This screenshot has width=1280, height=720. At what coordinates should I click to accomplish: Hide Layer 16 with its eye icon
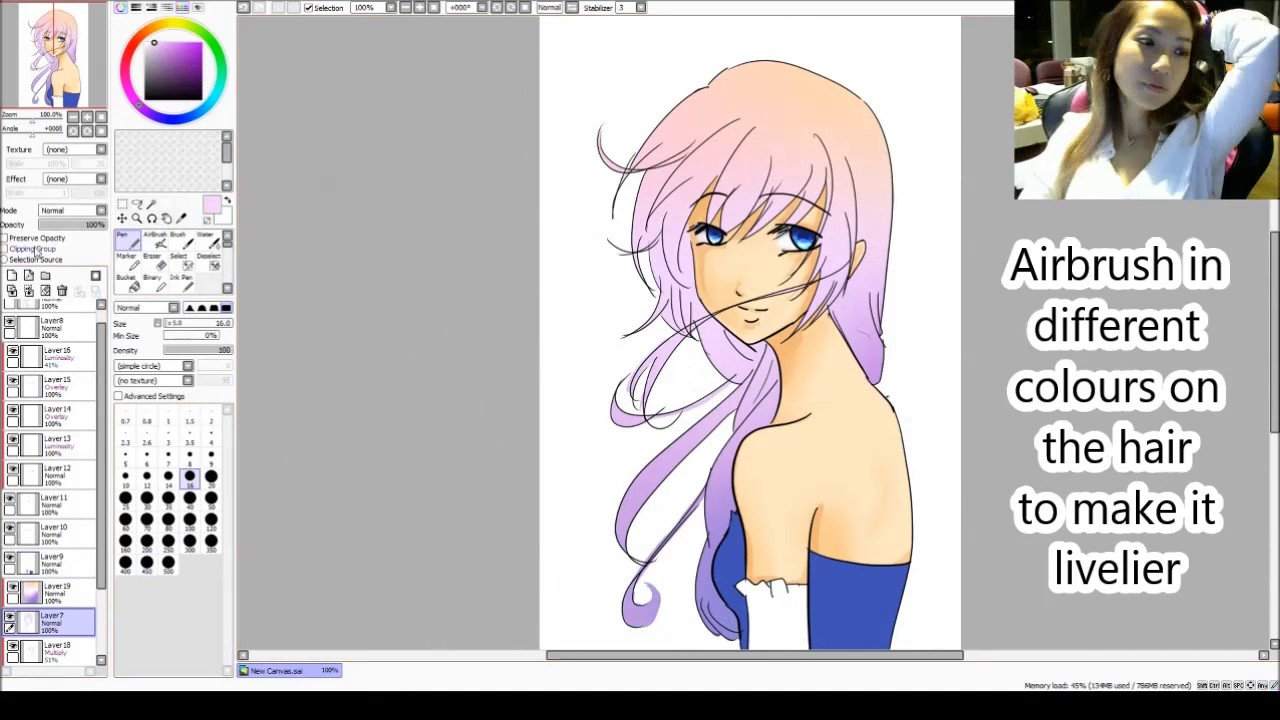pyautogui.click(x=11, y=352)
